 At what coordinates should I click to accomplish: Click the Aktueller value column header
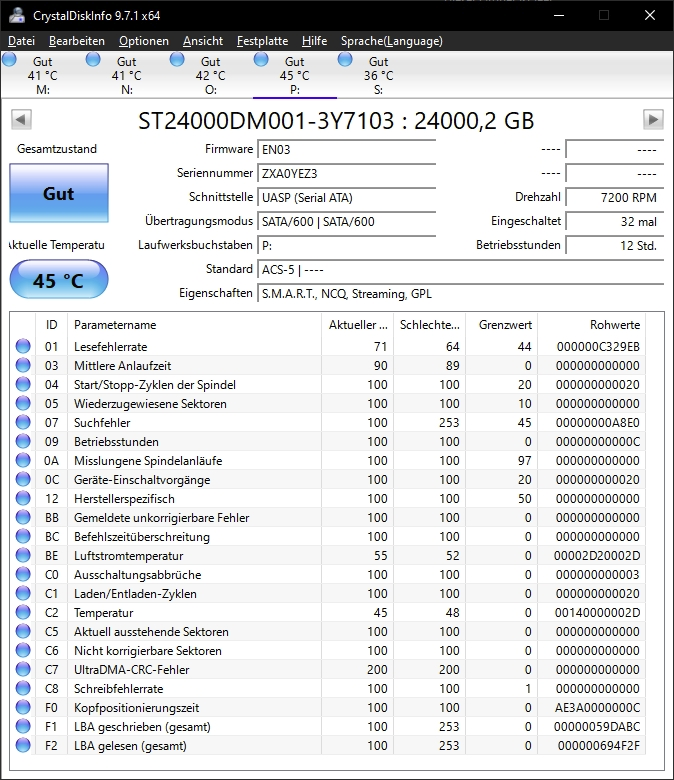(358, 325)
